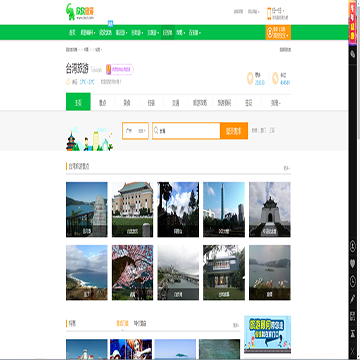Viewport: 360px width, 360px height.
Task: Click the heart favorites icon in right sidebar
Action: (x=353, y=264)
